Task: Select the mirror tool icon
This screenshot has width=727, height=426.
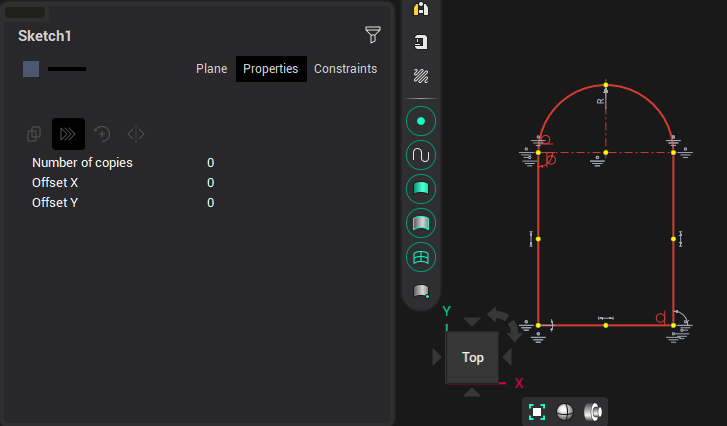Action: coord(136,133)
